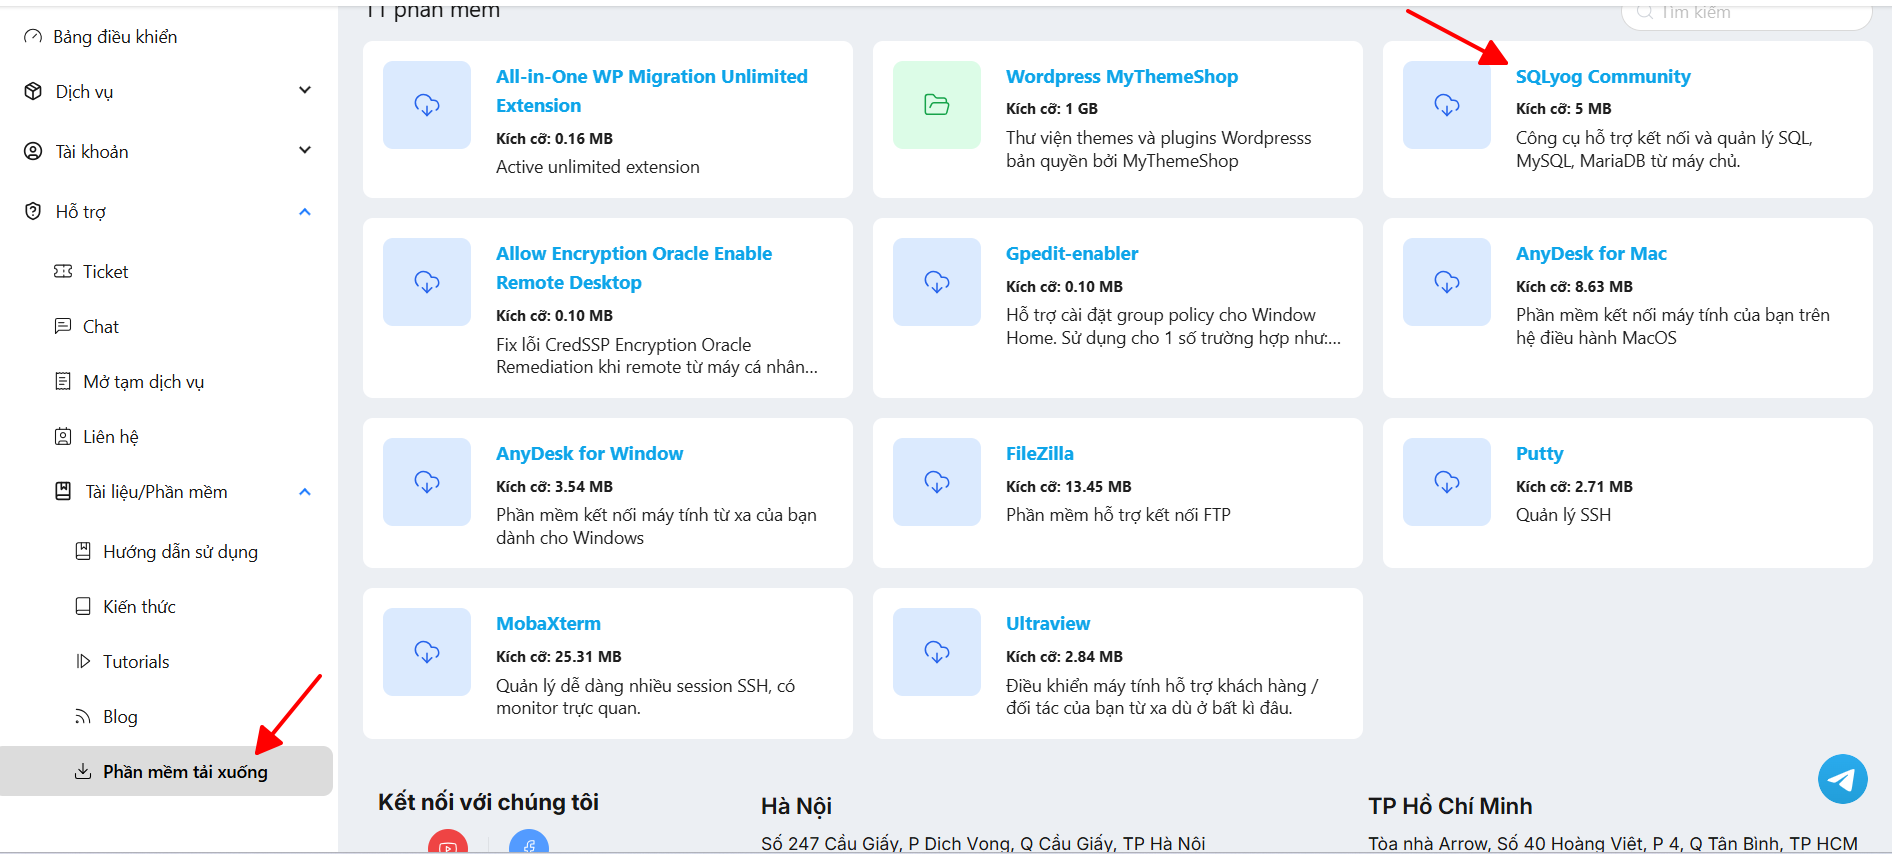Click the cloud download icon for MobaXterm
The image size is (1892, 854).
[x=427, y=652]
